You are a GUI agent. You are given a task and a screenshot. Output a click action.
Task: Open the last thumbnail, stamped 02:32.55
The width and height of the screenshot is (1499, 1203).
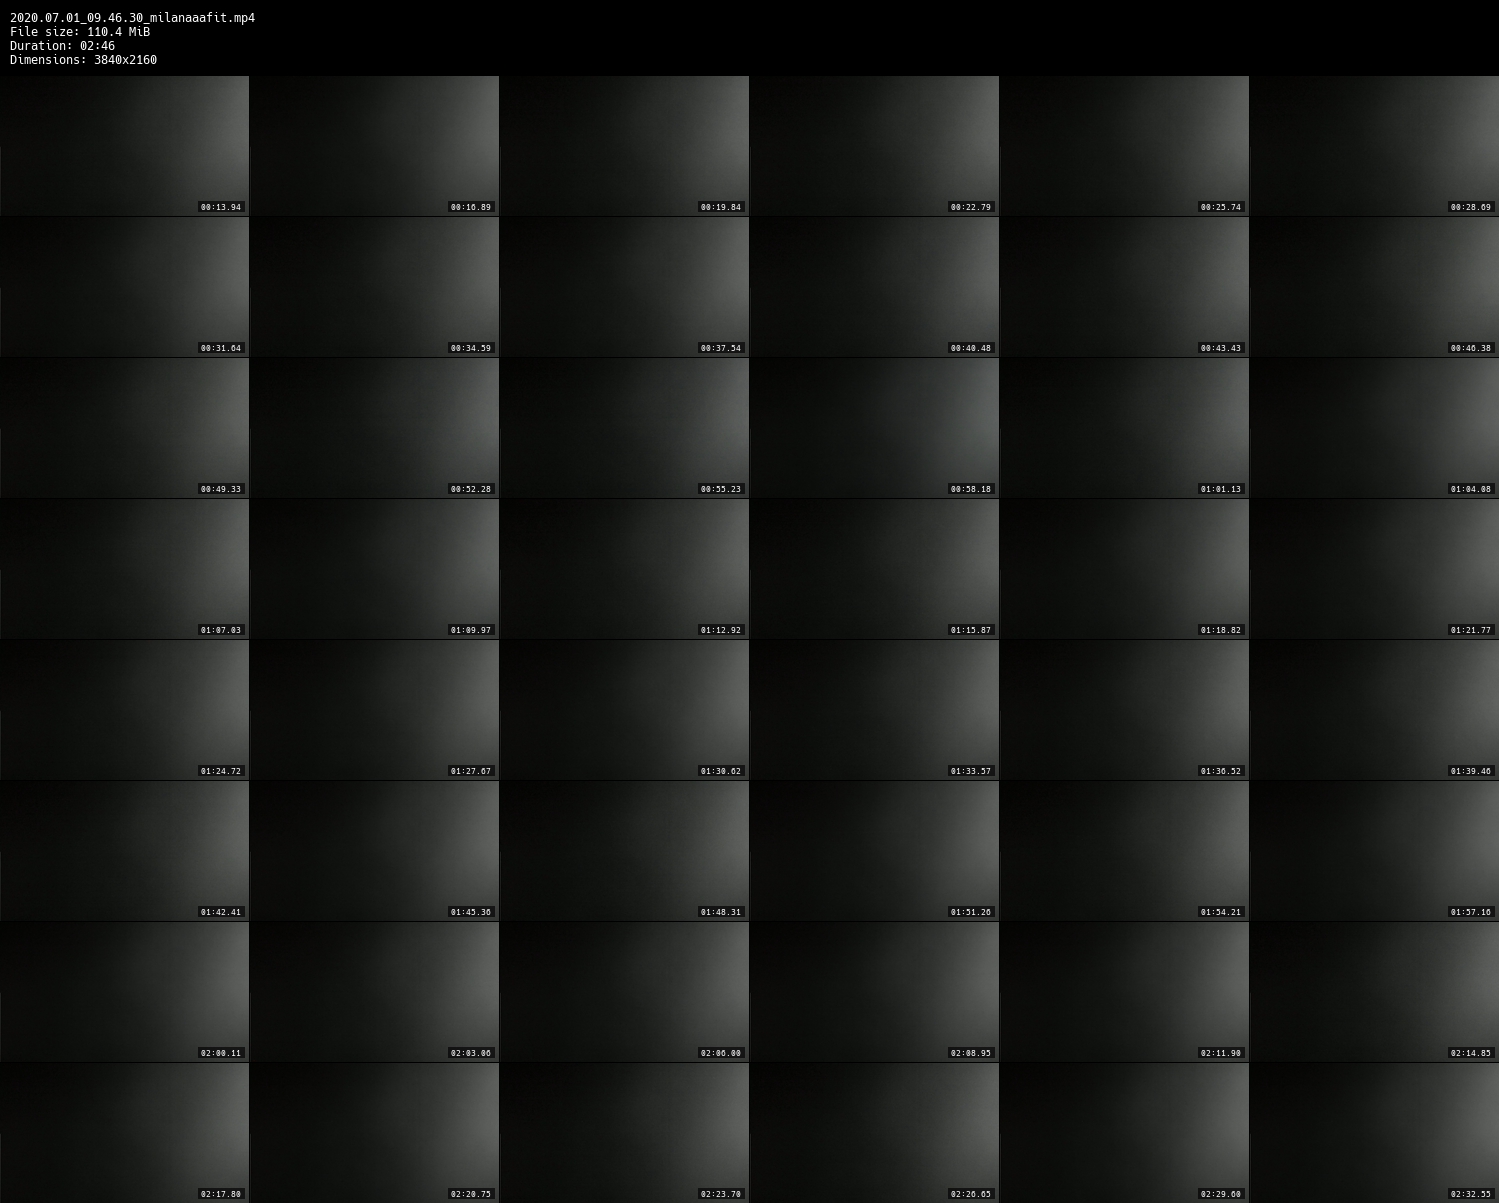tap(1374, 1133)
